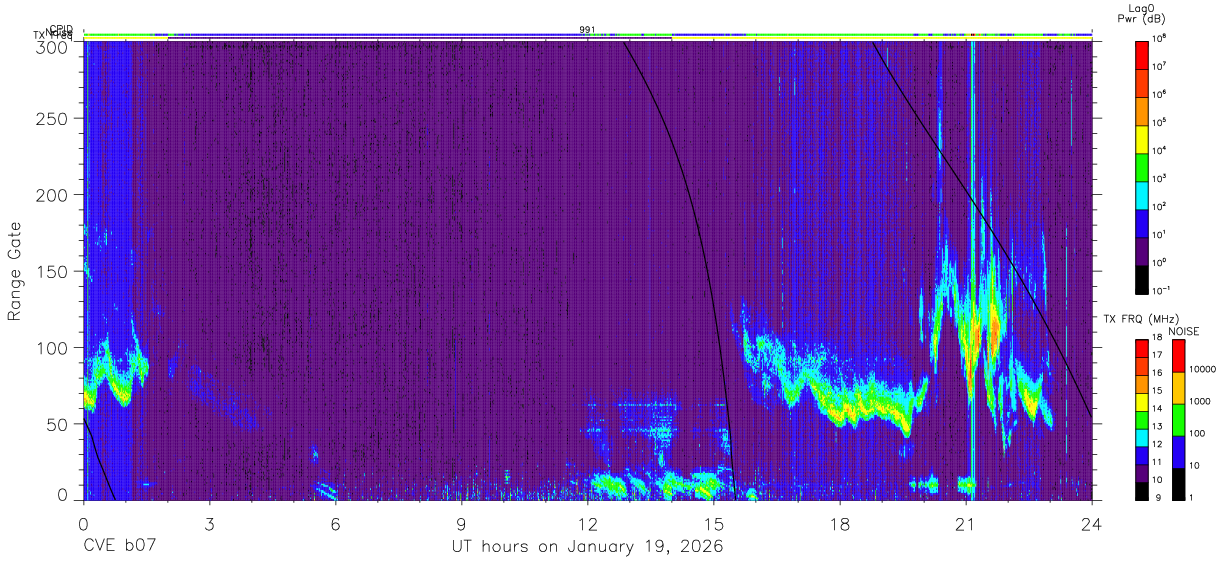Click the bright vertical cyan stripe just after 21 UT

coord(972,270)
